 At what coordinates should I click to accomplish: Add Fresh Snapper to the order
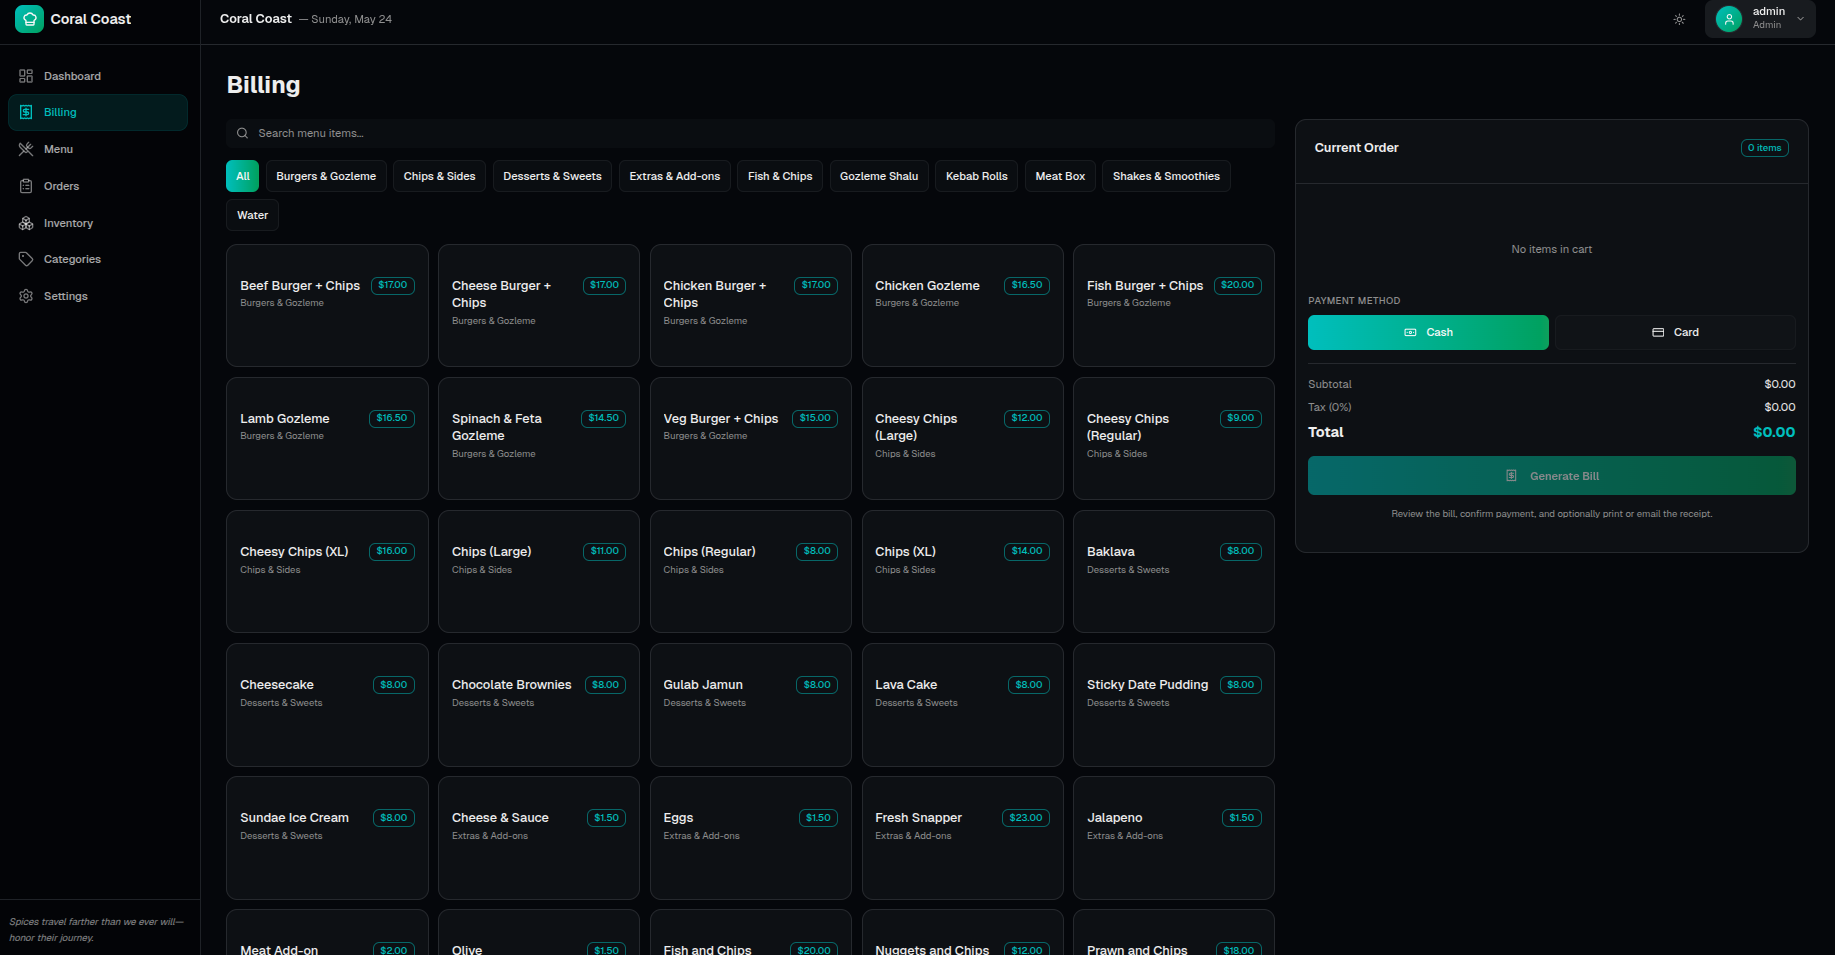click(x=963, y=838)
